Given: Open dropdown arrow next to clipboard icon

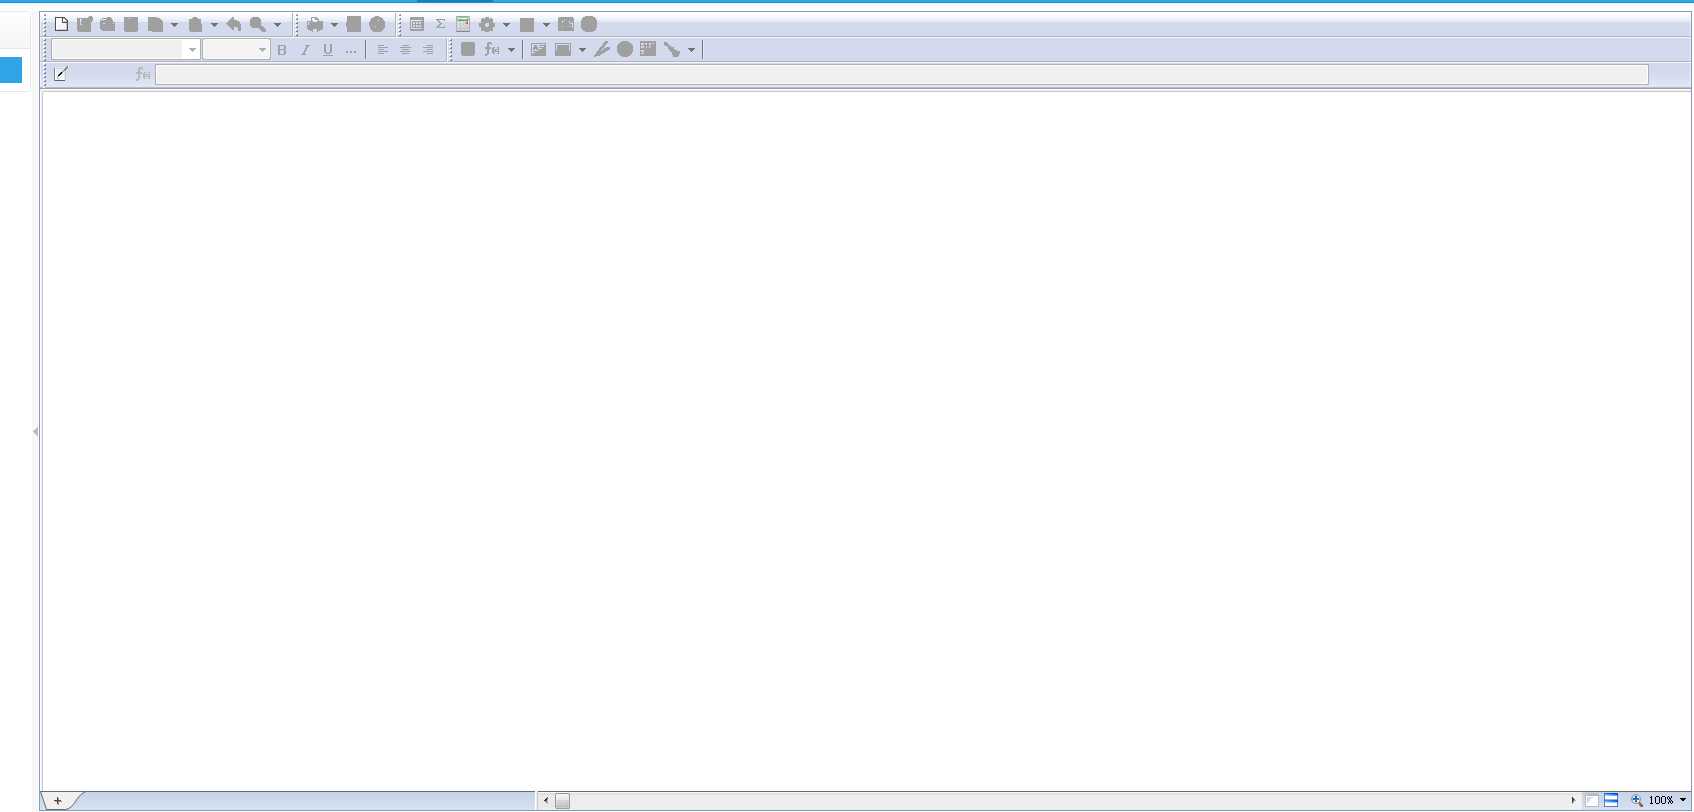Looking at the screenshot, I should [214, 25].
